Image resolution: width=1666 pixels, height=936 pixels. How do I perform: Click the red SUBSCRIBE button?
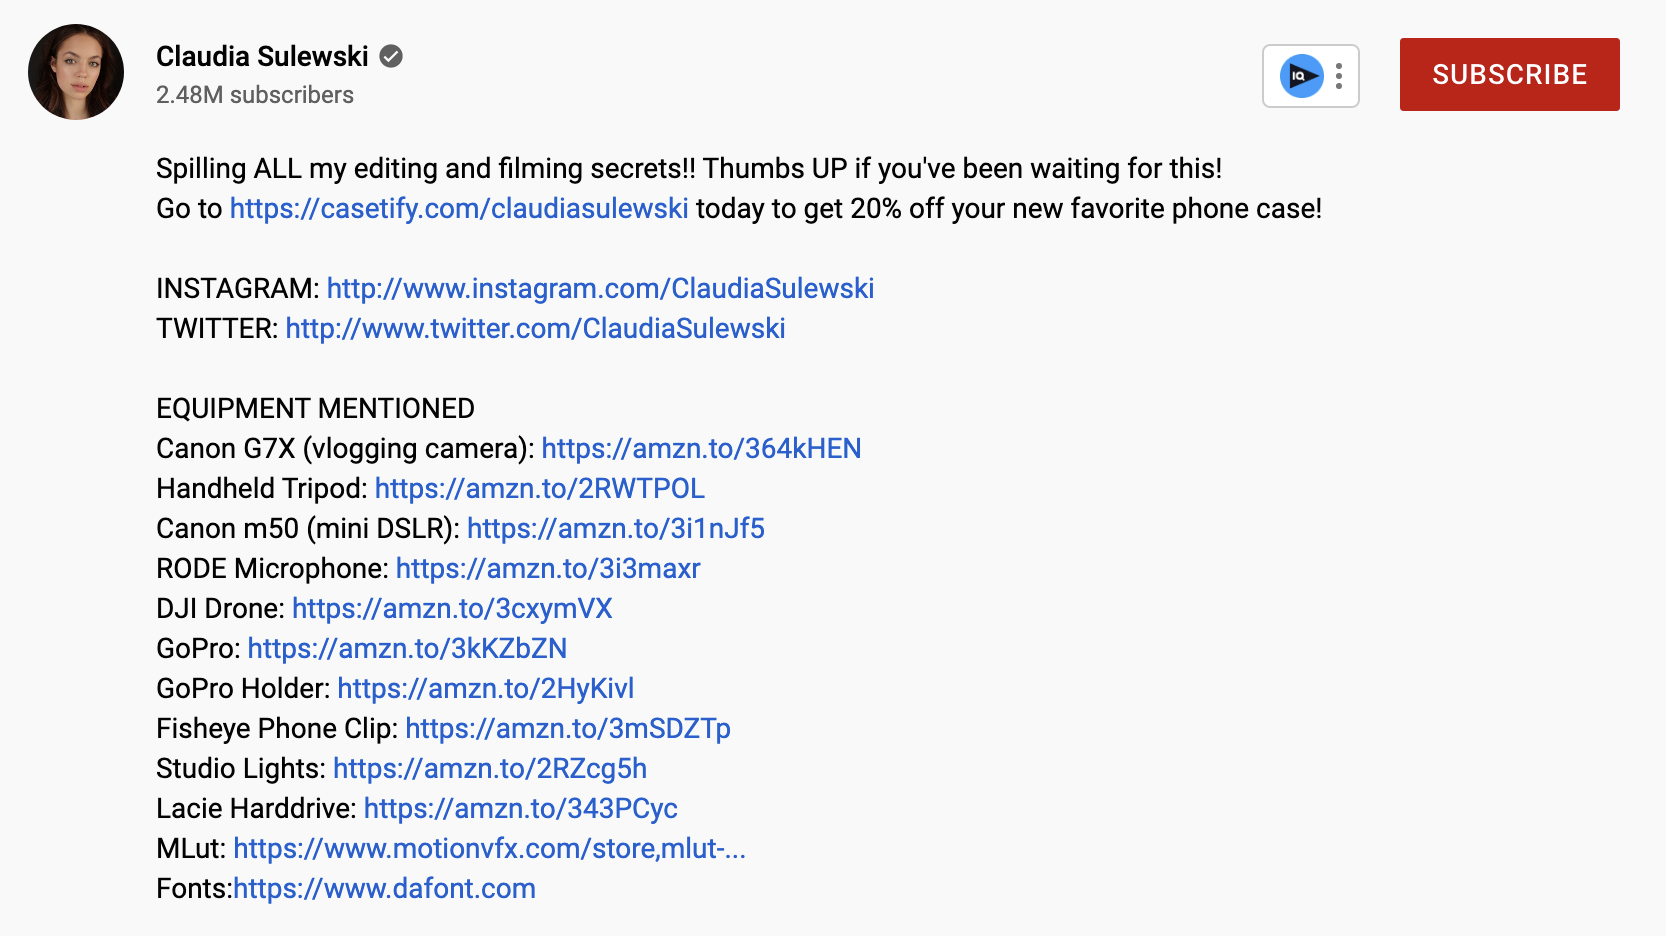[1509, 75]
